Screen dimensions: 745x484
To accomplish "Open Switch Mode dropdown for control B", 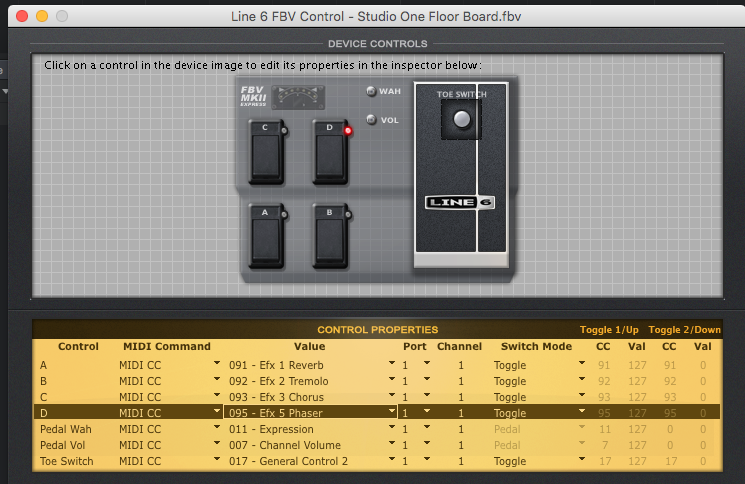I will tap(582, 379).
